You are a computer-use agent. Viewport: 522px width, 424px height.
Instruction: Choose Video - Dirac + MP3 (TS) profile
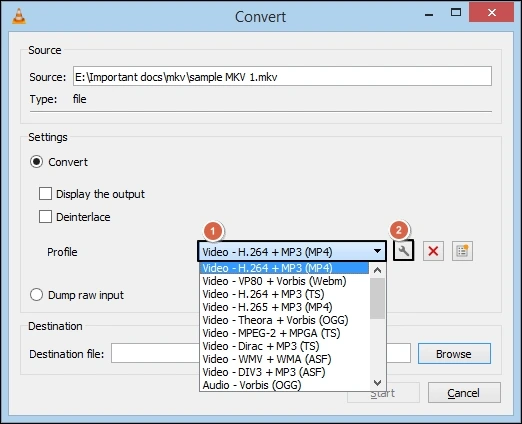pyautogui.click(x=284, y=346)
